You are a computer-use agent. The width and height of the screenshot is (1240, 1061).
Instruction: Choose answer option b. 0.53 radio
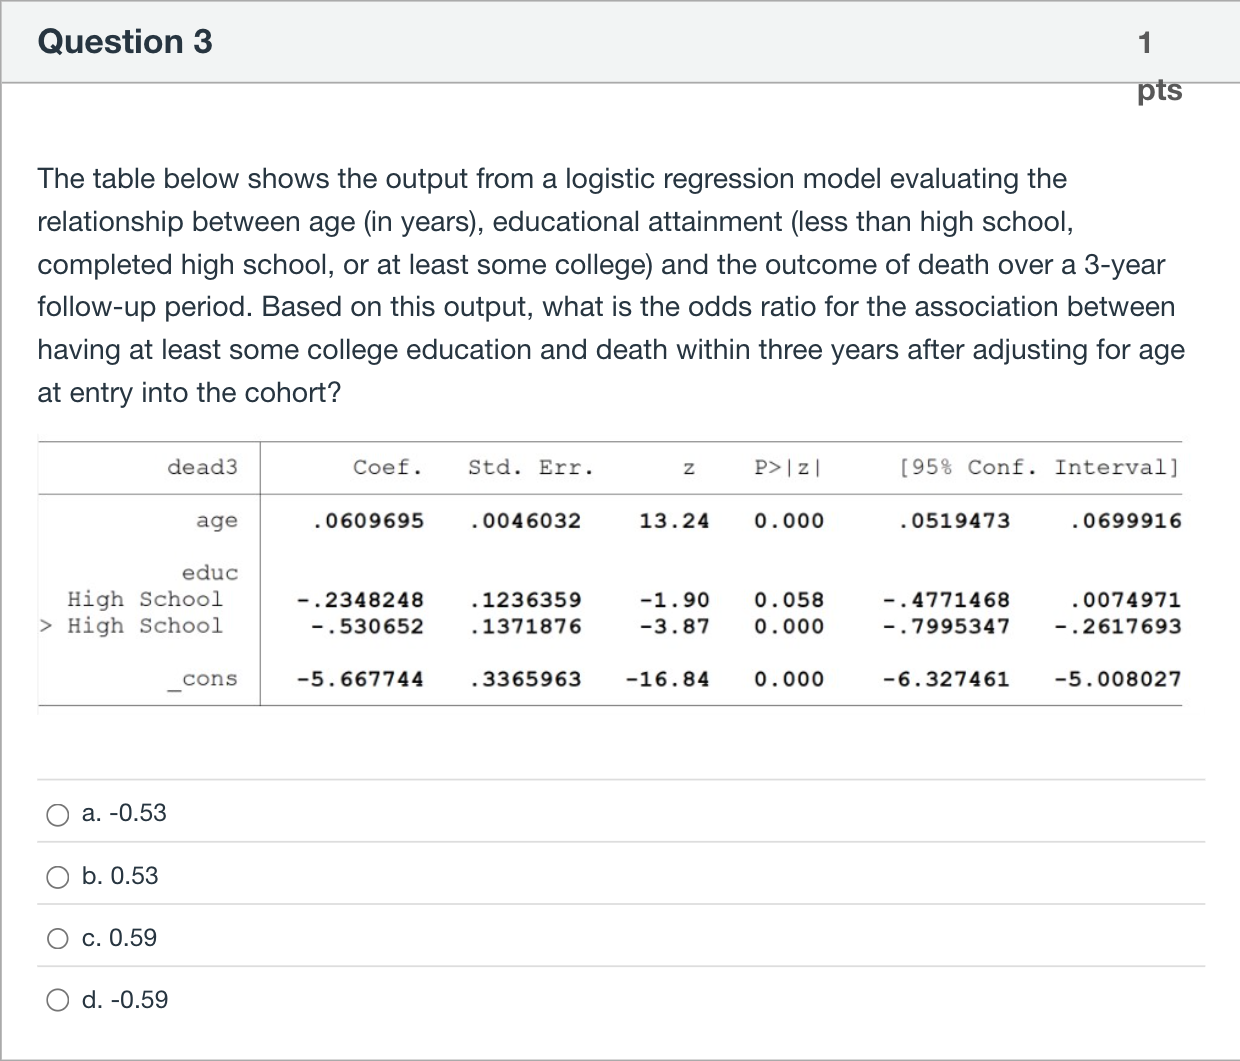(x=57, y=877)
